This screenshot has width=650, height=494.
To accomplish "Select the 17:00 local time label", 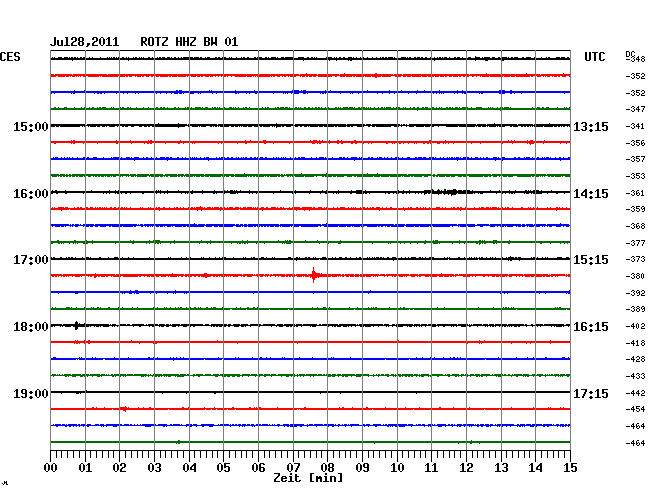I will point(31,260).
